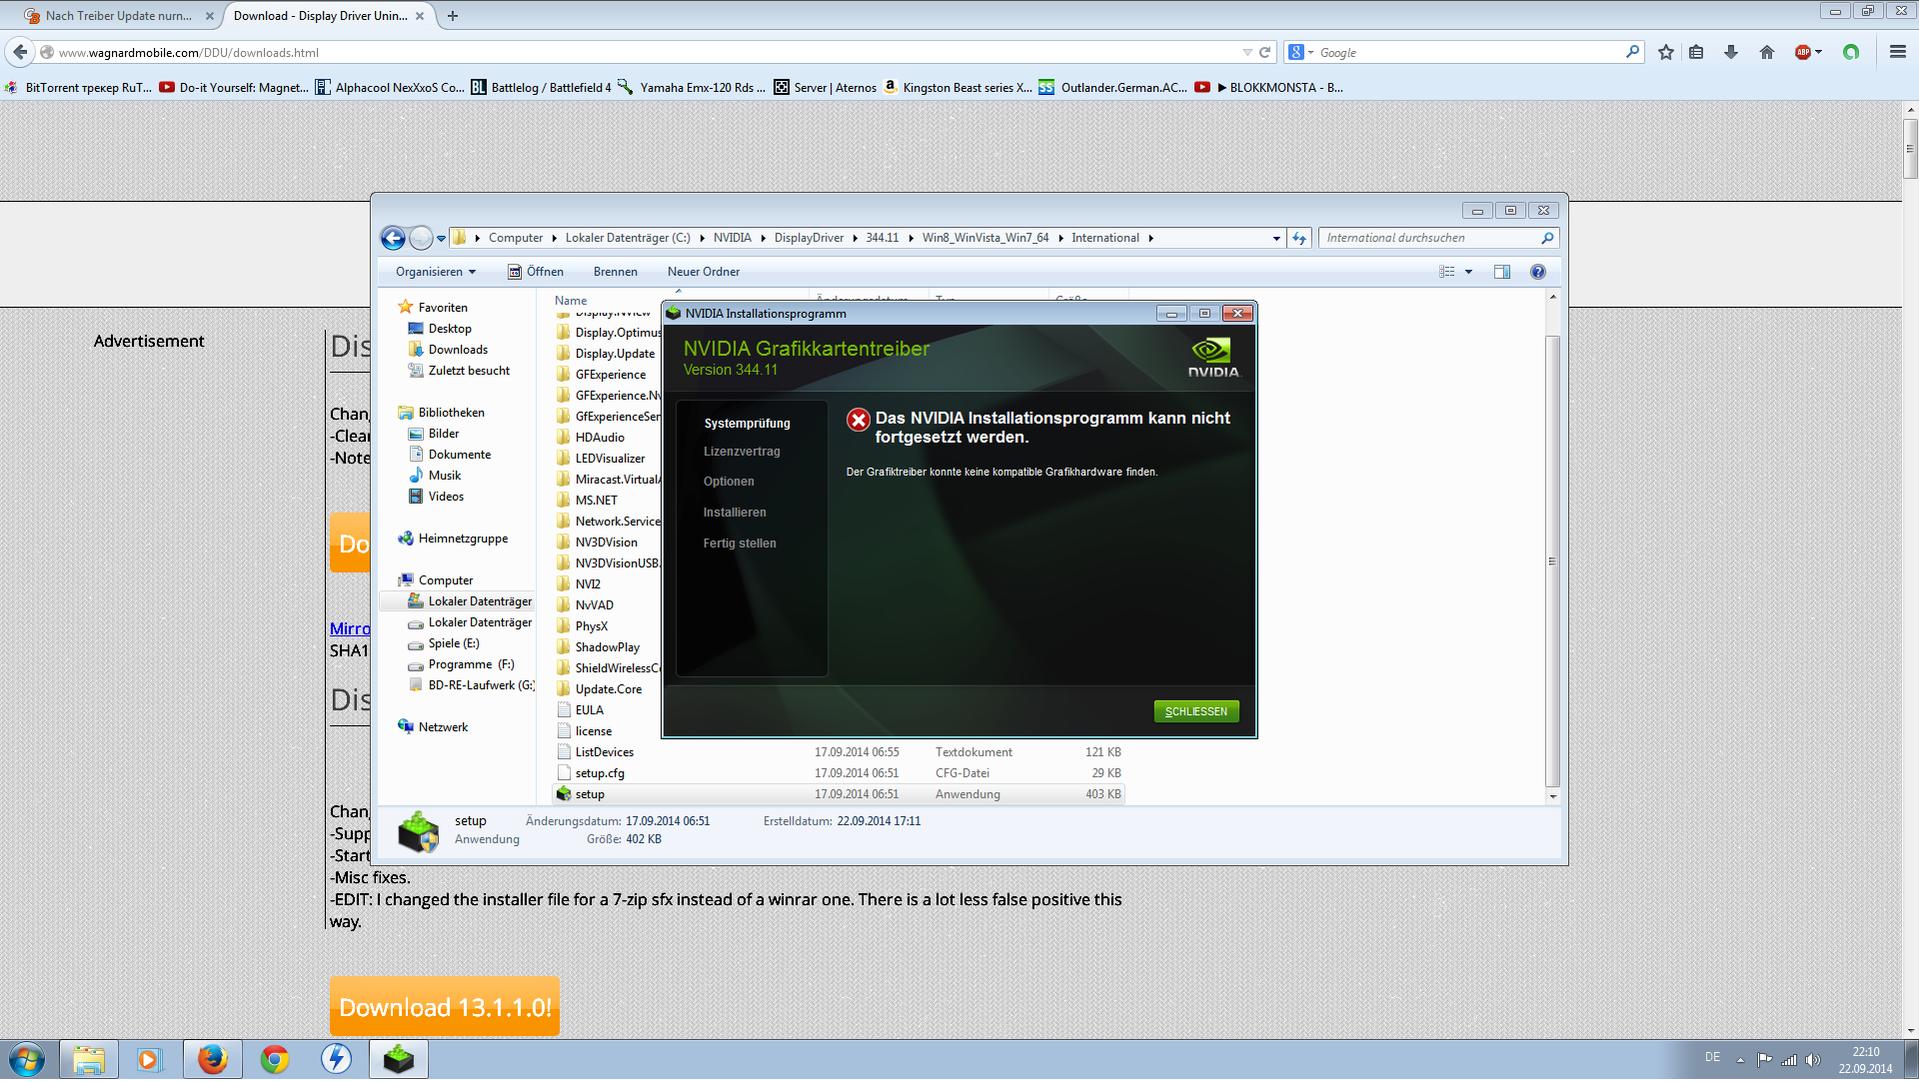The width and height of the screenshot is (1919, 1082).
Task: Select BD-RE-Laufwerk (G:) drive
Action: click(480, 686)
